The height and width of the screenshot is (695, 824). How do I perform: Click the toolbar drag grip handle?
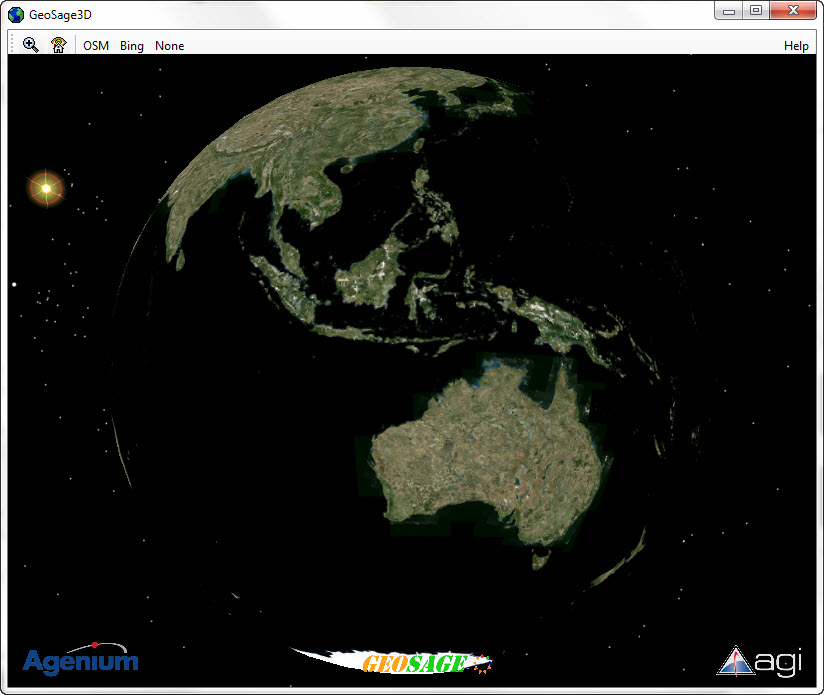(x=12, y=44)
